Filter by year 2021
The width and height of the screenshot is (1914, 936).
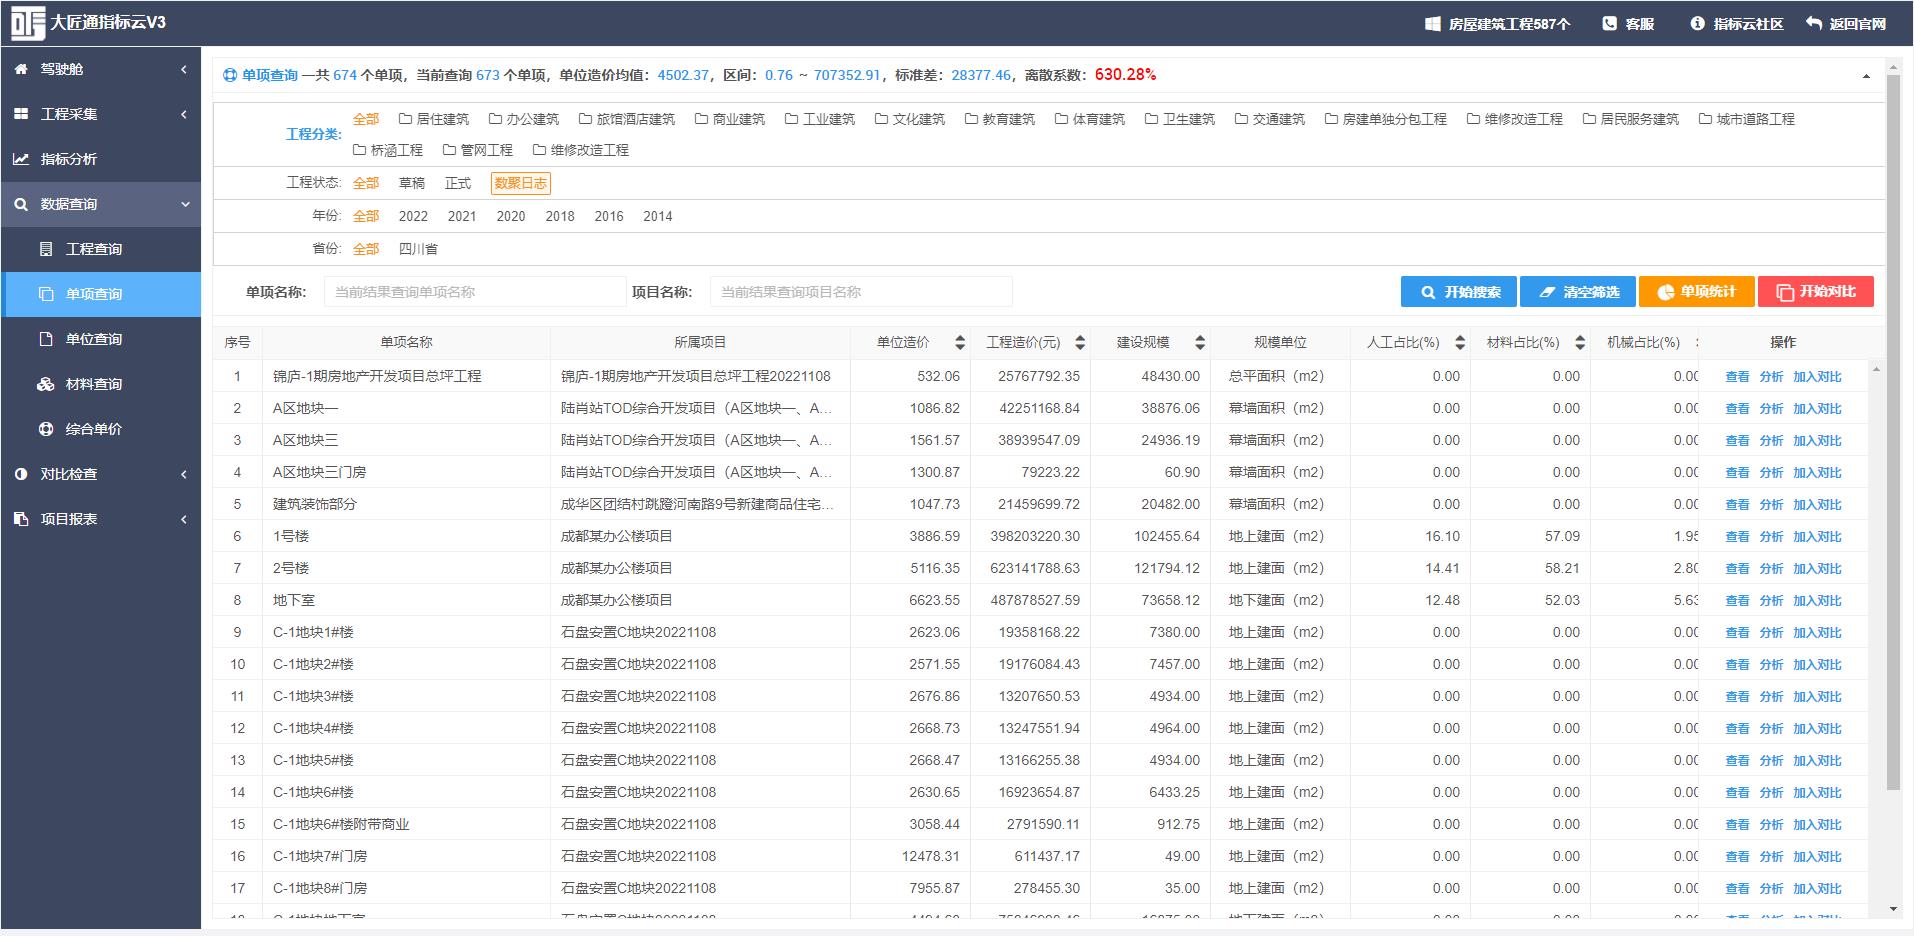click(x=462, y=216)
